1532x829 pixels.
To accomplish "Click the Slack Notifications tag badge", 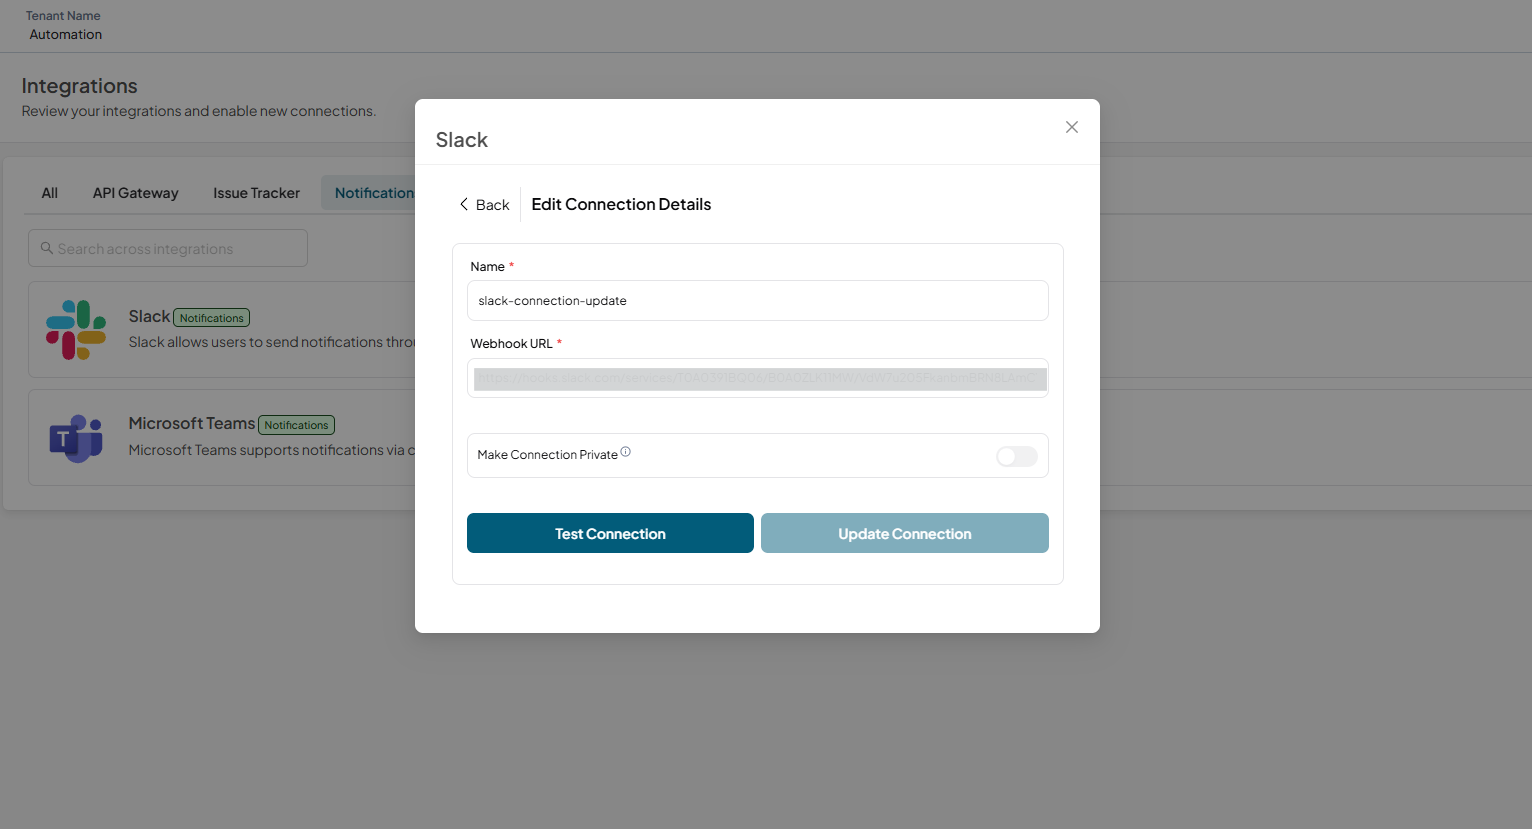I will (x=212, y=318).
